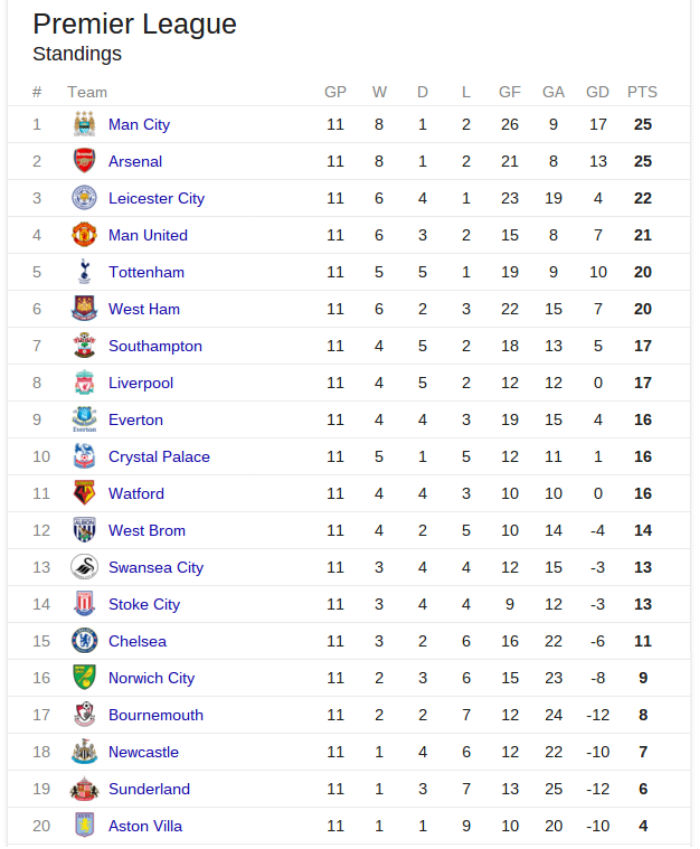Open the Crystal Palace team link
700x849 pixels.
159,457
